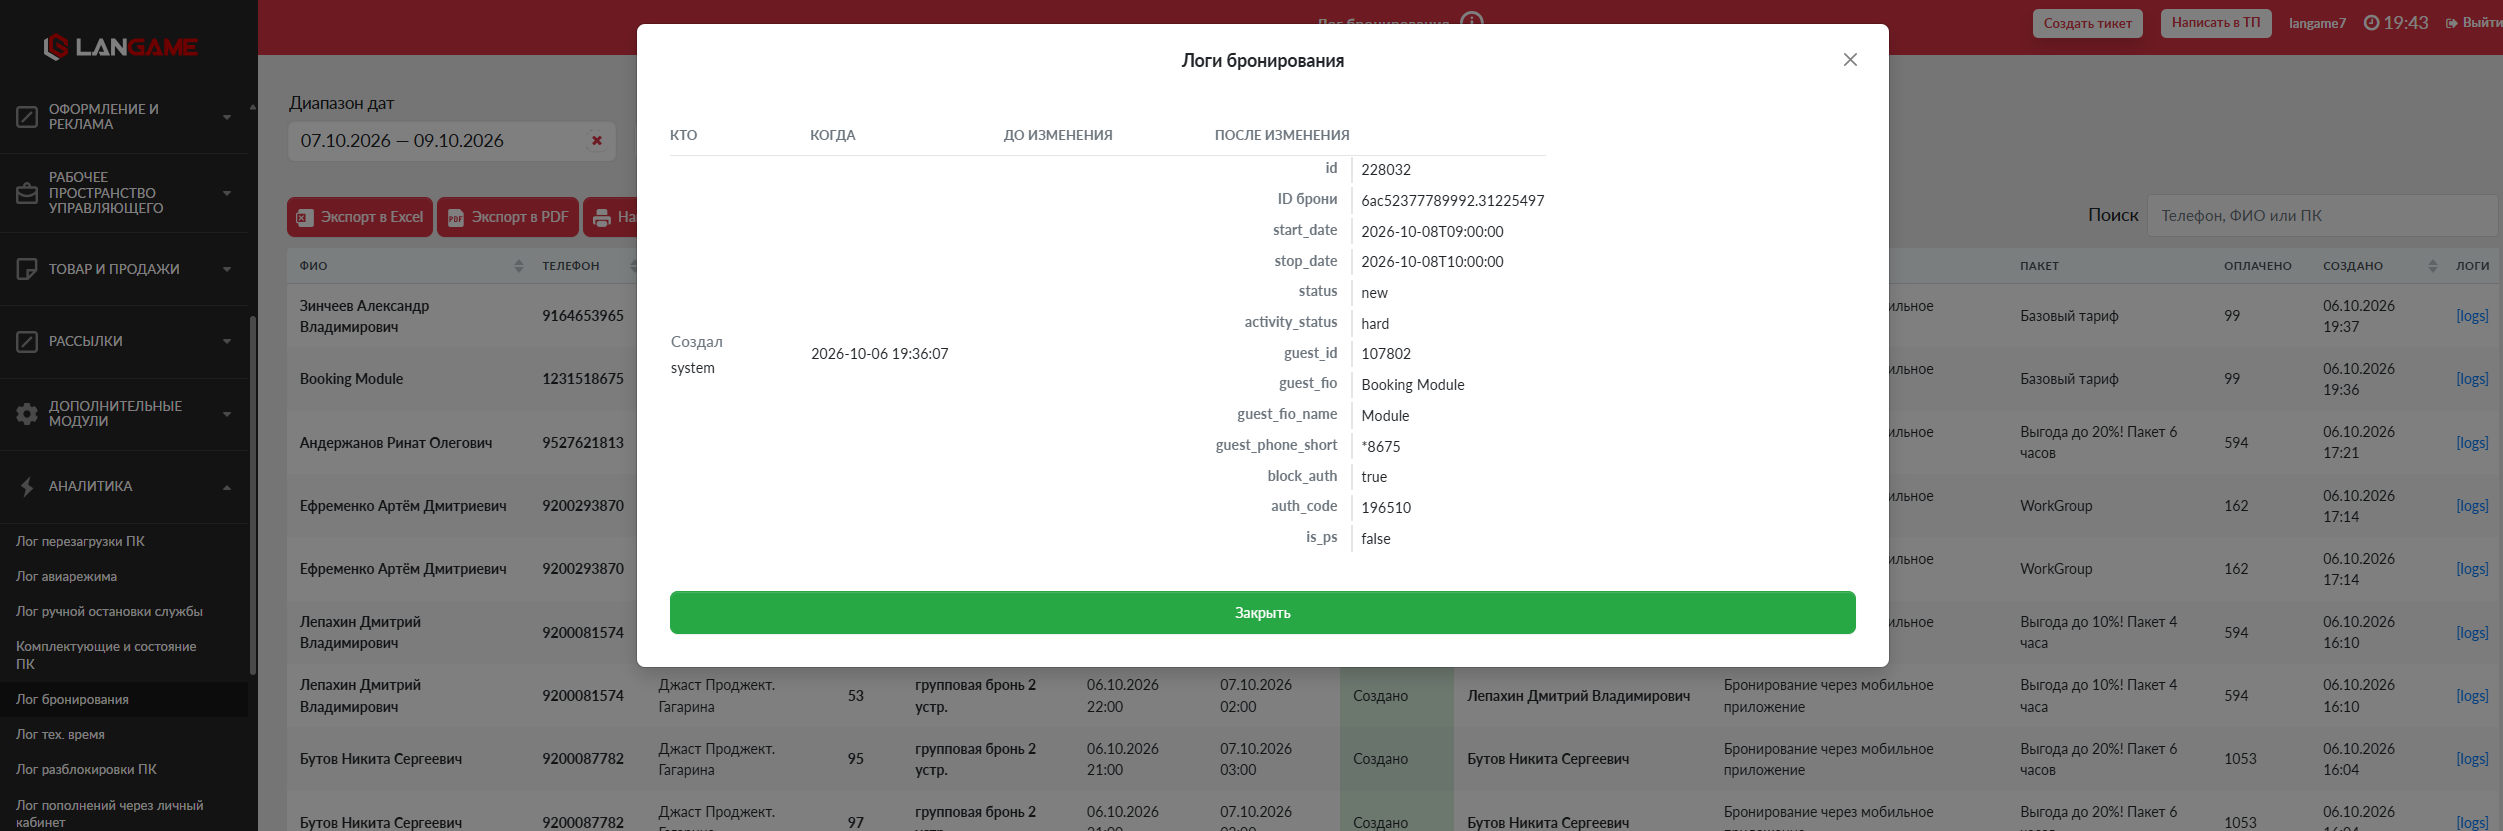Expand the Рабочее пространство управляющего arrow
2503x831 pixels.
click(x=227, y=193)
